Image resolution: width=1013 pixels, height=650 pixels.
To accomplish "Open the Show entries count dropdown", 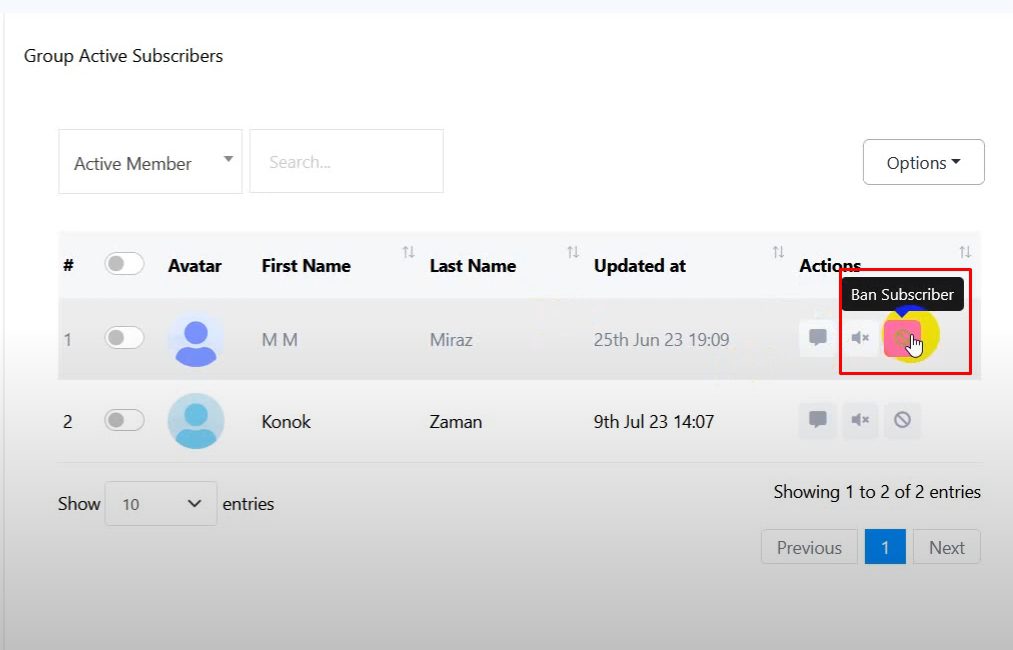I will click(x=161, y=504).
